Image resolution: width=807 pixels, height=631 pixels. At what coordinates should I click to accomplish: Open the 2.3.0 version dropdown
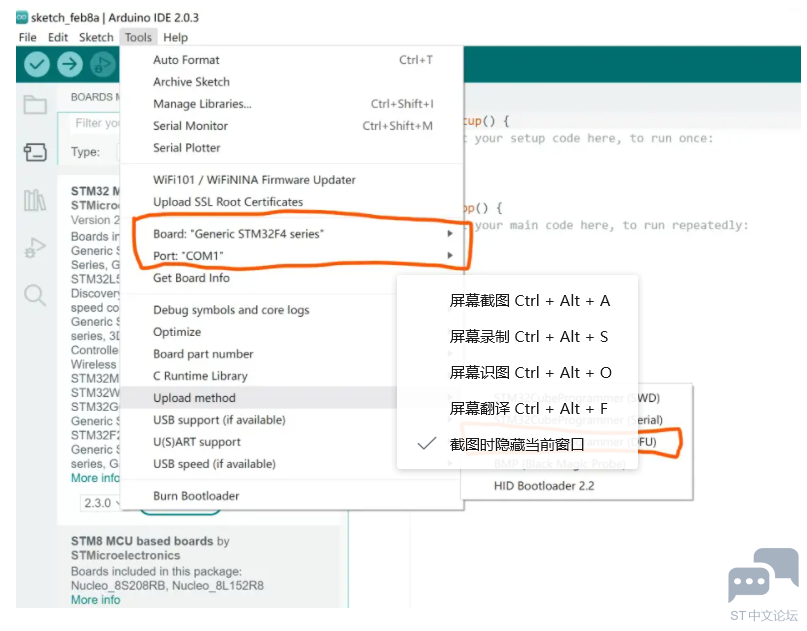pyautogui.click(x=101, y=503)
